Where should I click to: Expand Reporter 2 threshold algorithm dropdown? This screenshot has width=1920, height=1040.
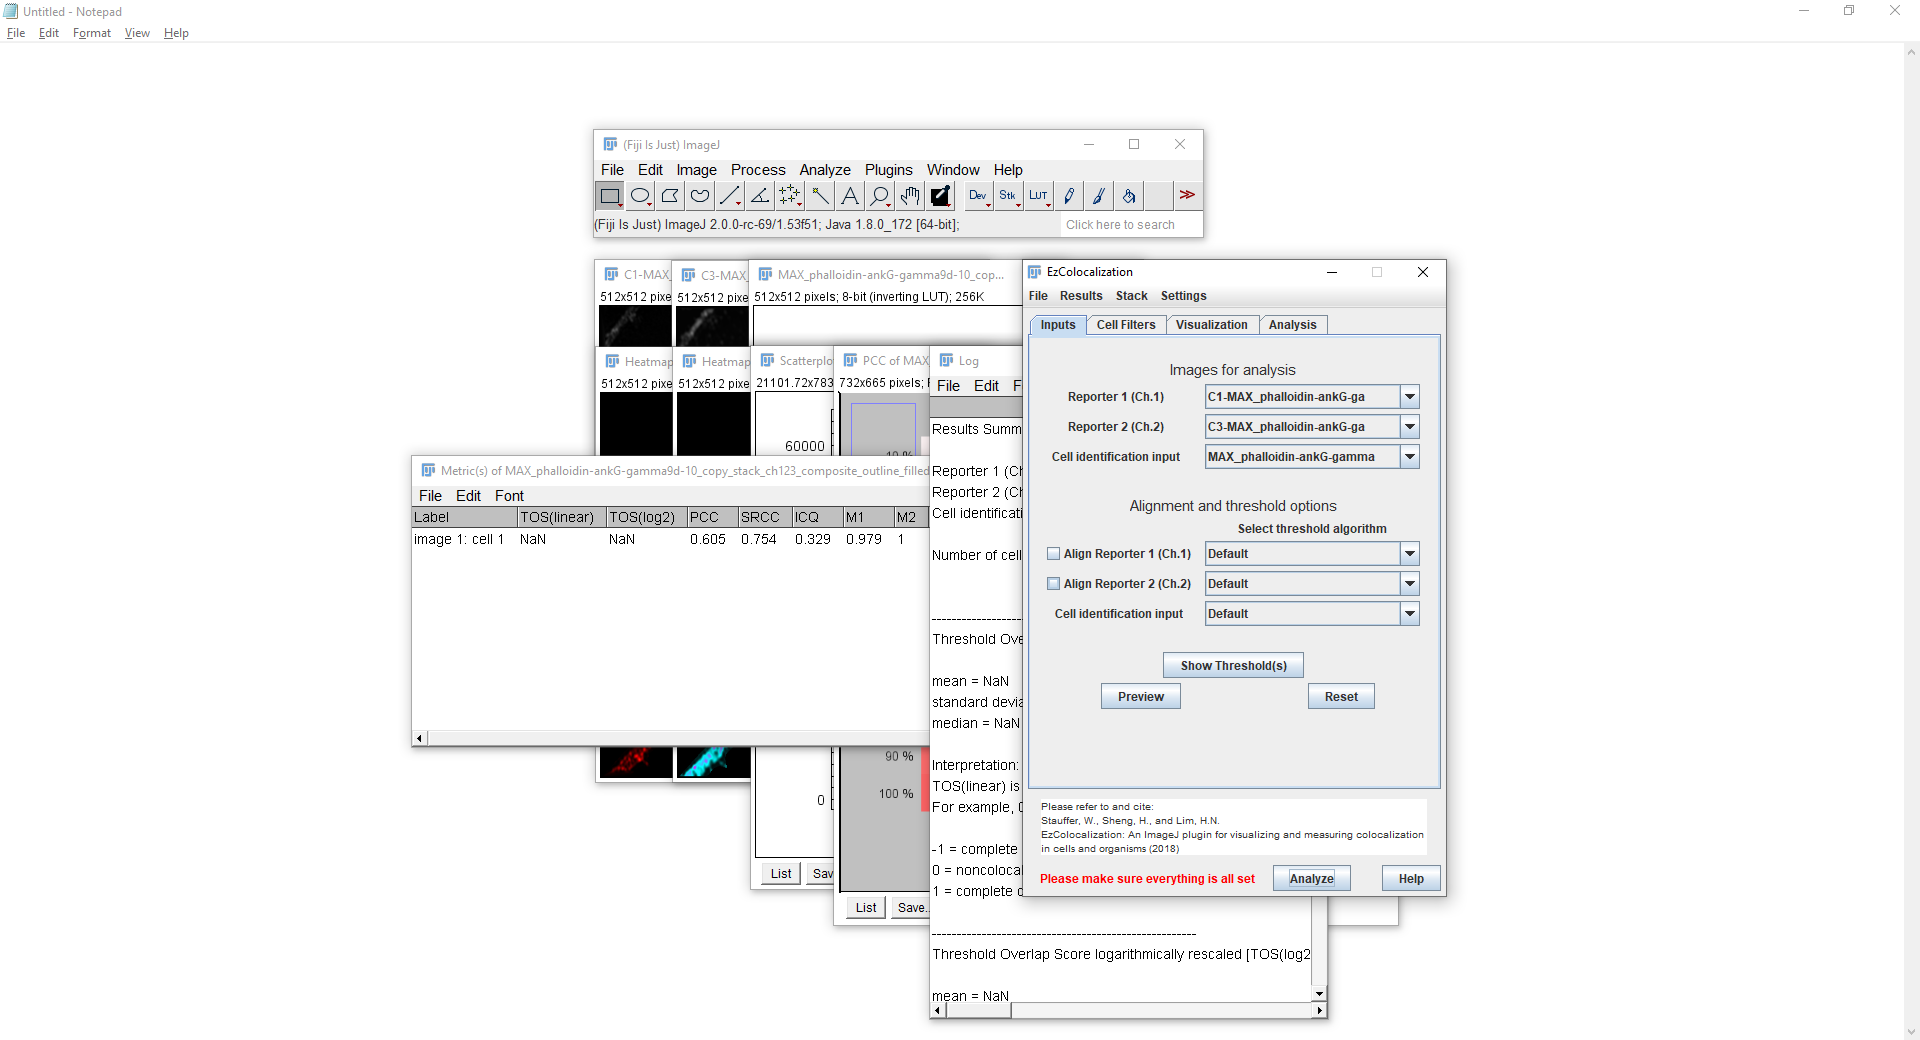[x=1409, y=584]
